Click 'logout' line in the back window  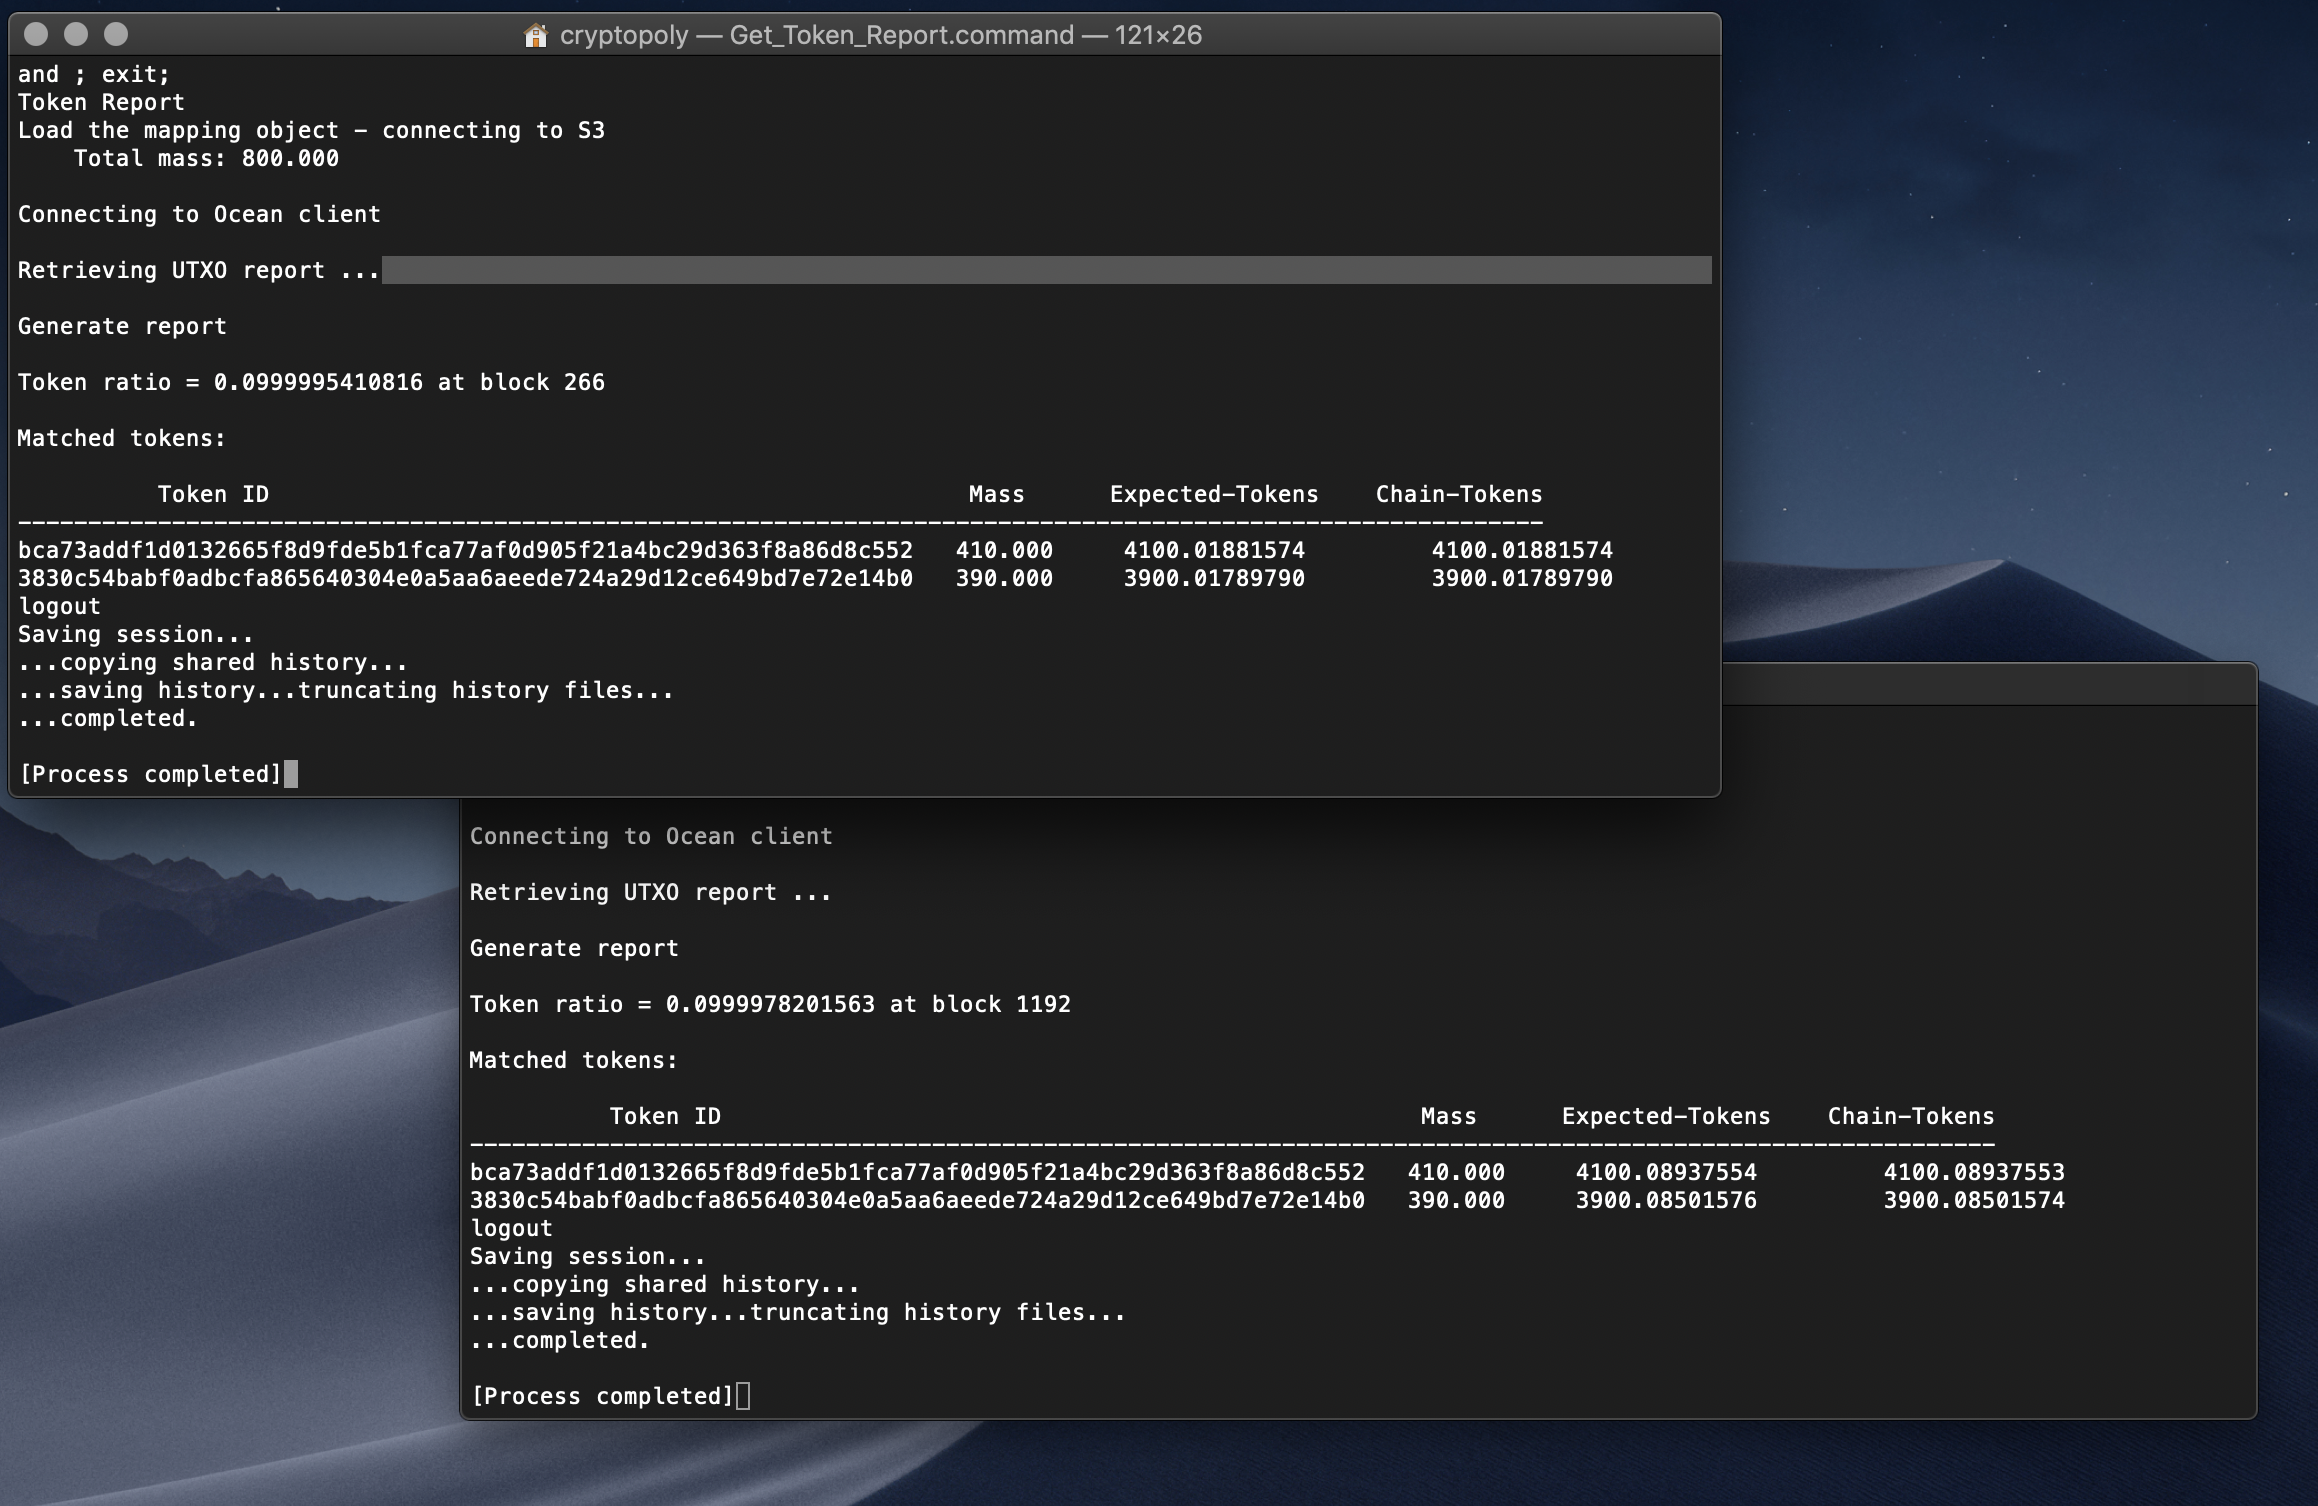(x=511, y=1228)
